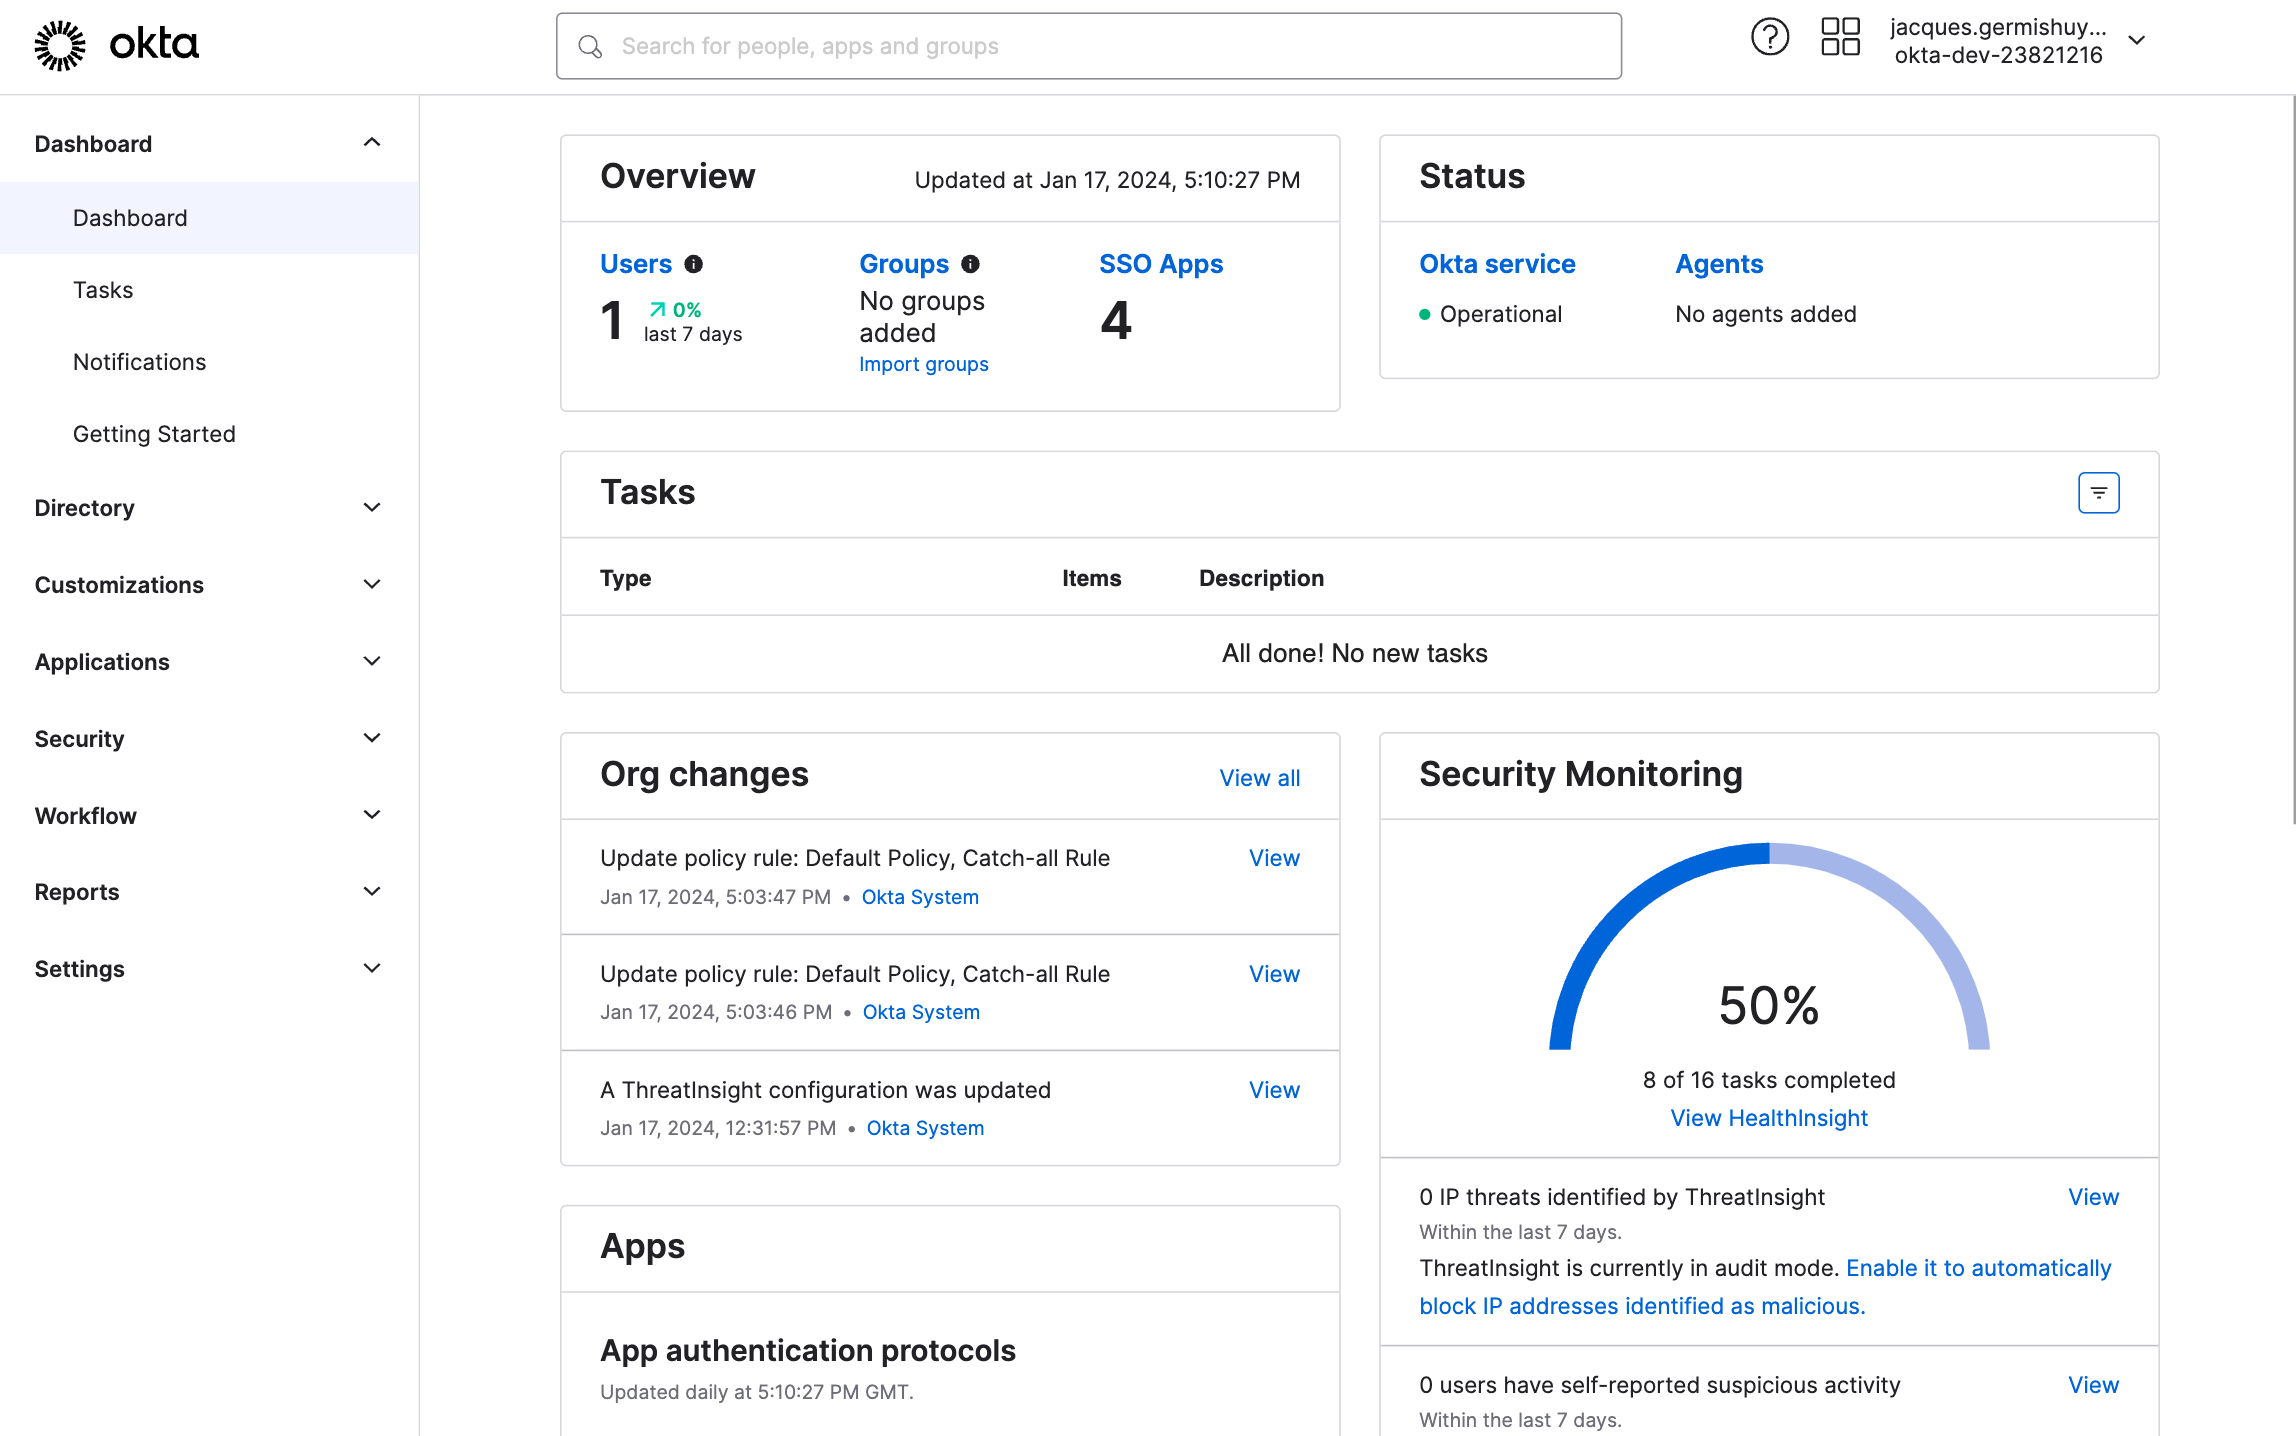Click the search magnifier icon
2296x1436 pixels.
(590, 47)
